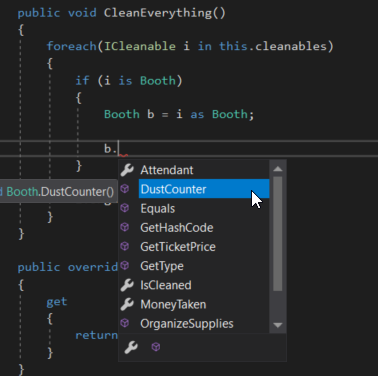Click the cube icon next to GetHashCode
The width and height of the screenshot is (378, 376).
click(x=125, y=227)
